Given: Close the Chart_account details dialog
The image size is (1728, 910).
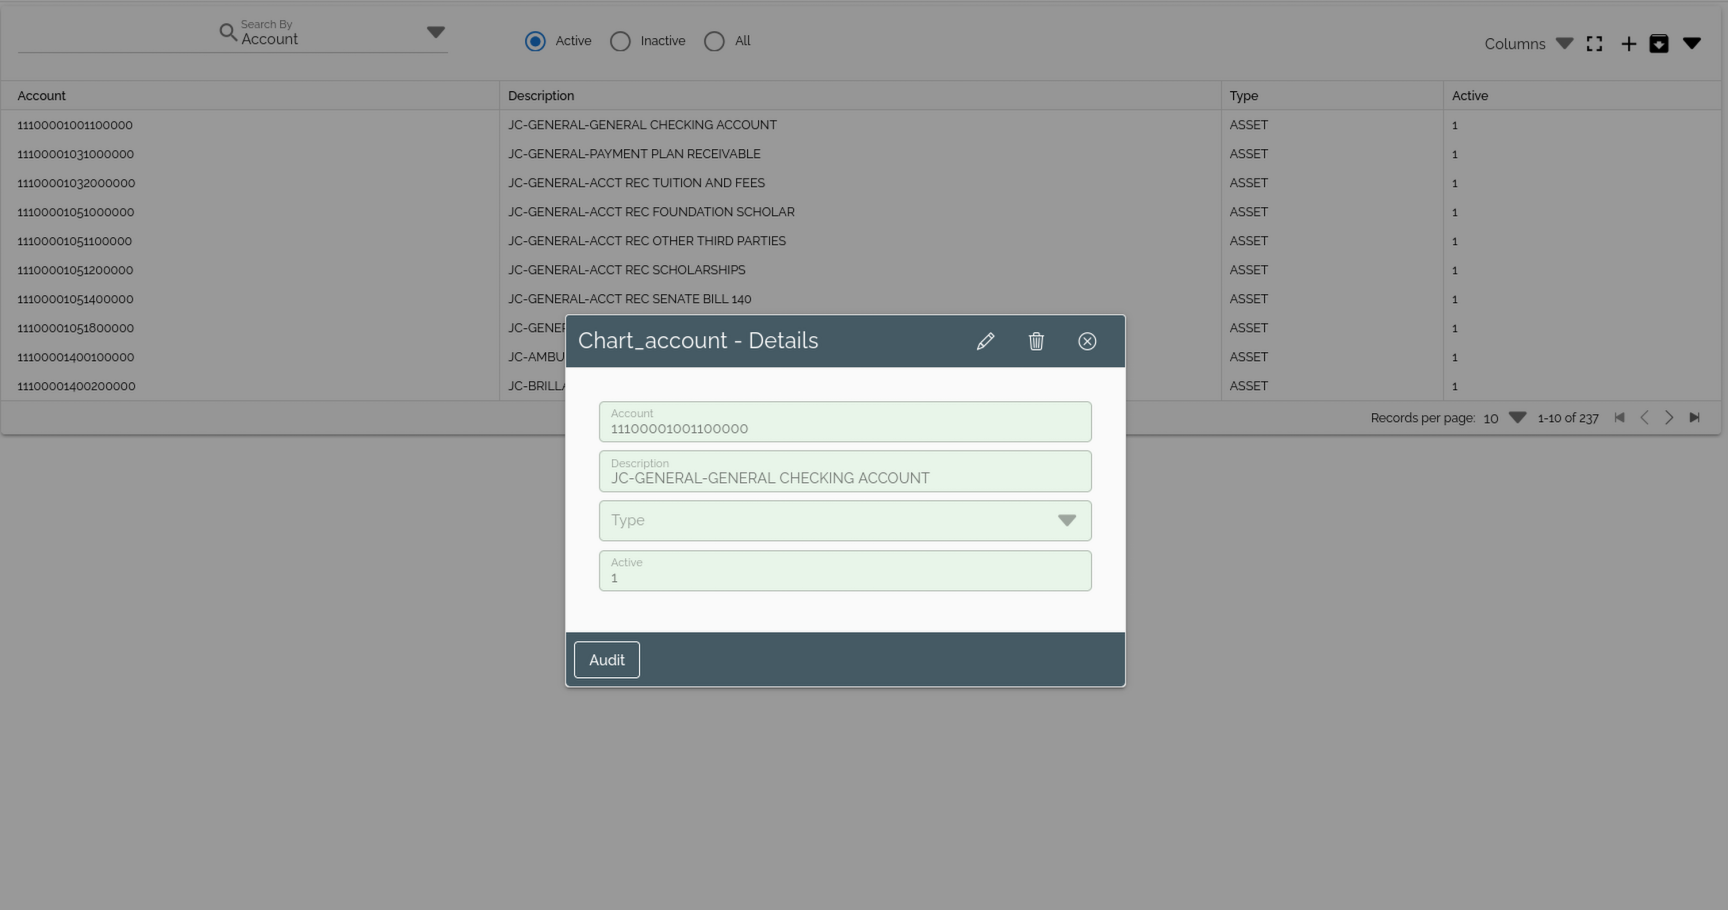Looking at the screenshot, I should point(1087,341).
